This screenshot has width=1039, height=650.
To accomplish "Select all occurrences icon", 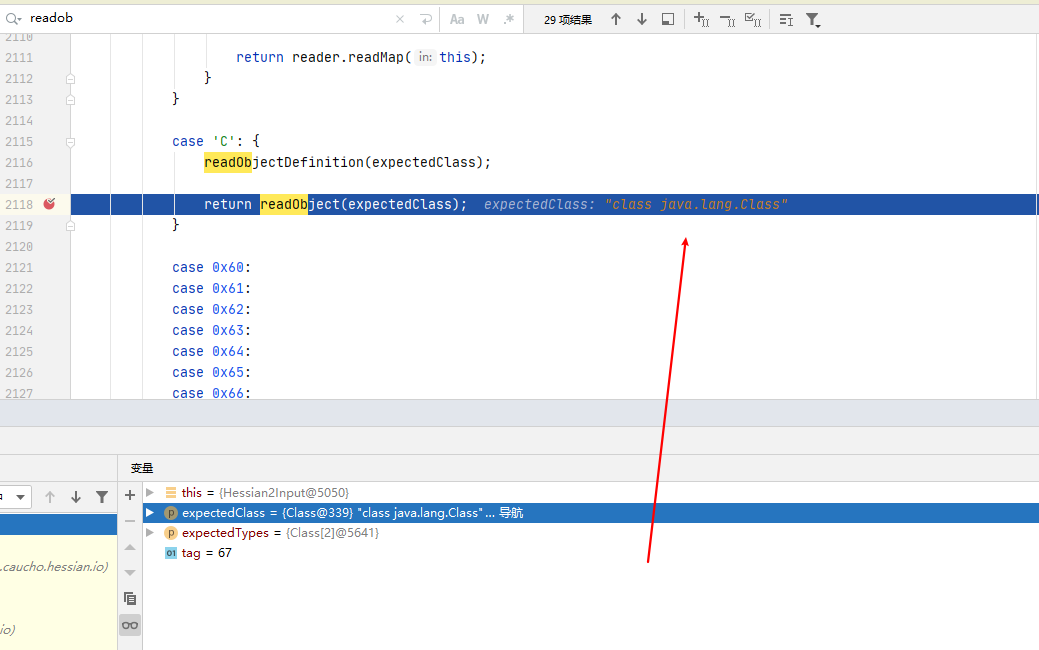I will point(753,19).
